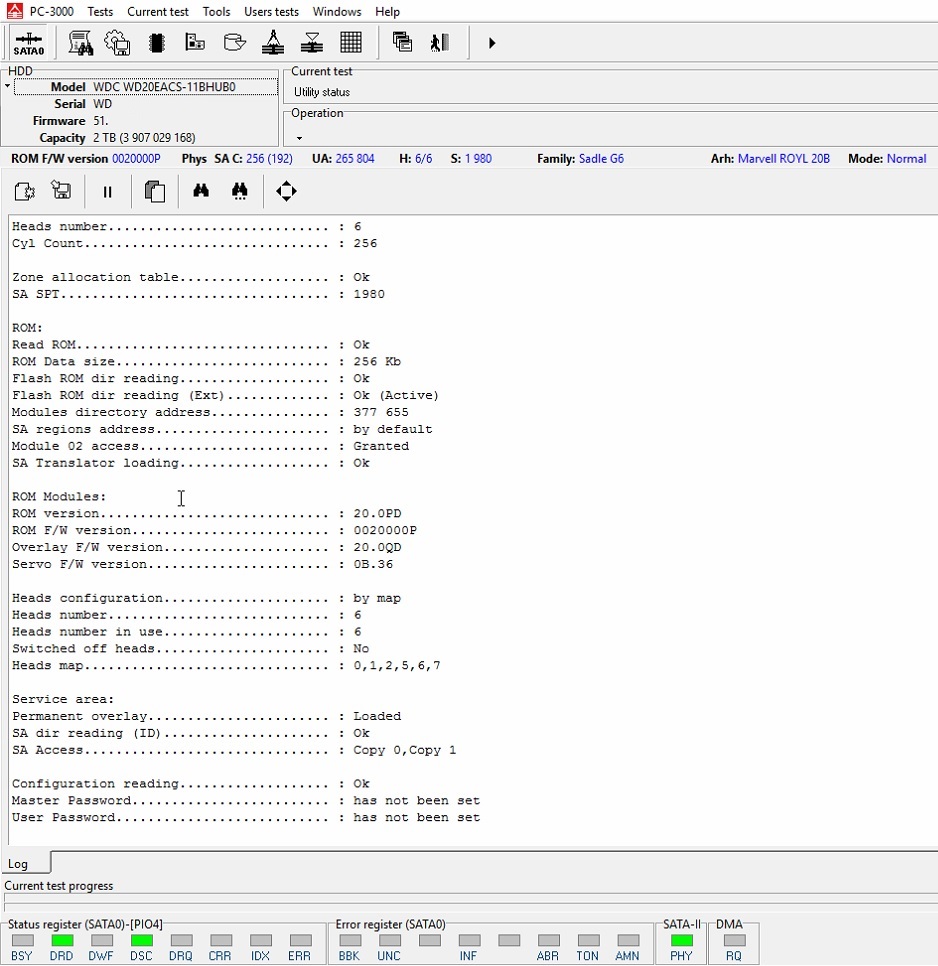Click the AMN error register indicator
The width and height of the screenshot is (938, 966).
point(628,940)
